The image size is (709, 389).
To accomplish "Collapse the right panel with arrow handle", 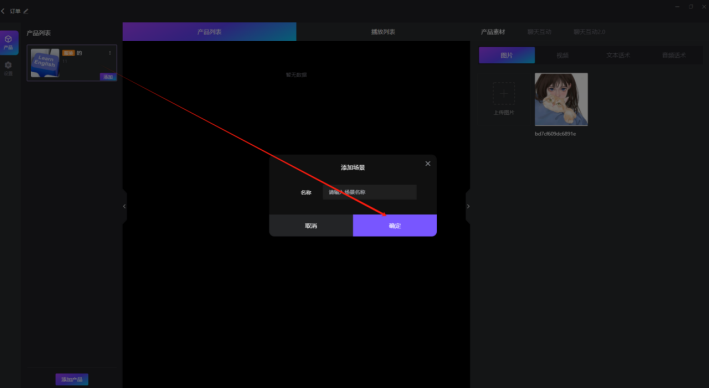I will (468, 206).
